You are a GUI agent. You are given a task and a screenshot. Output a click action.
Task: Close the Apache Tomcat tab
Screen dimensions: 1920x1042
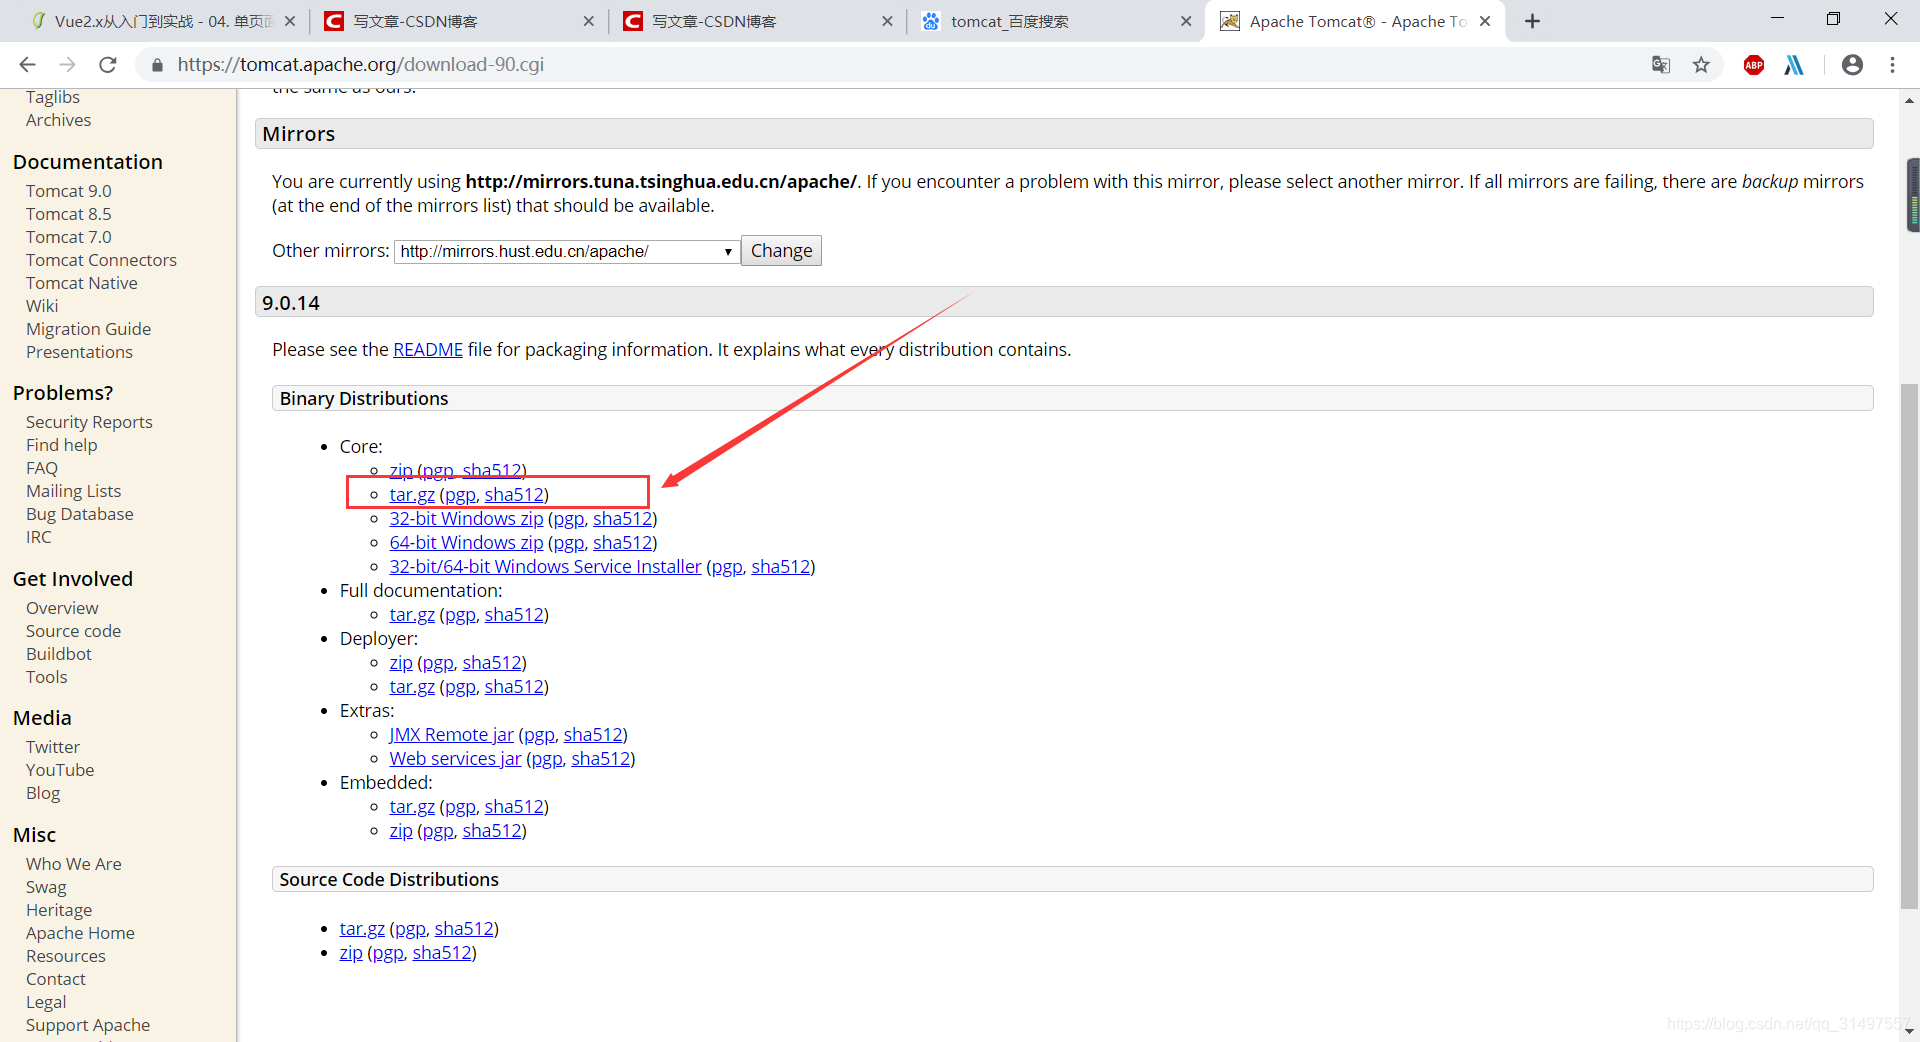(x=1485, y=21)
